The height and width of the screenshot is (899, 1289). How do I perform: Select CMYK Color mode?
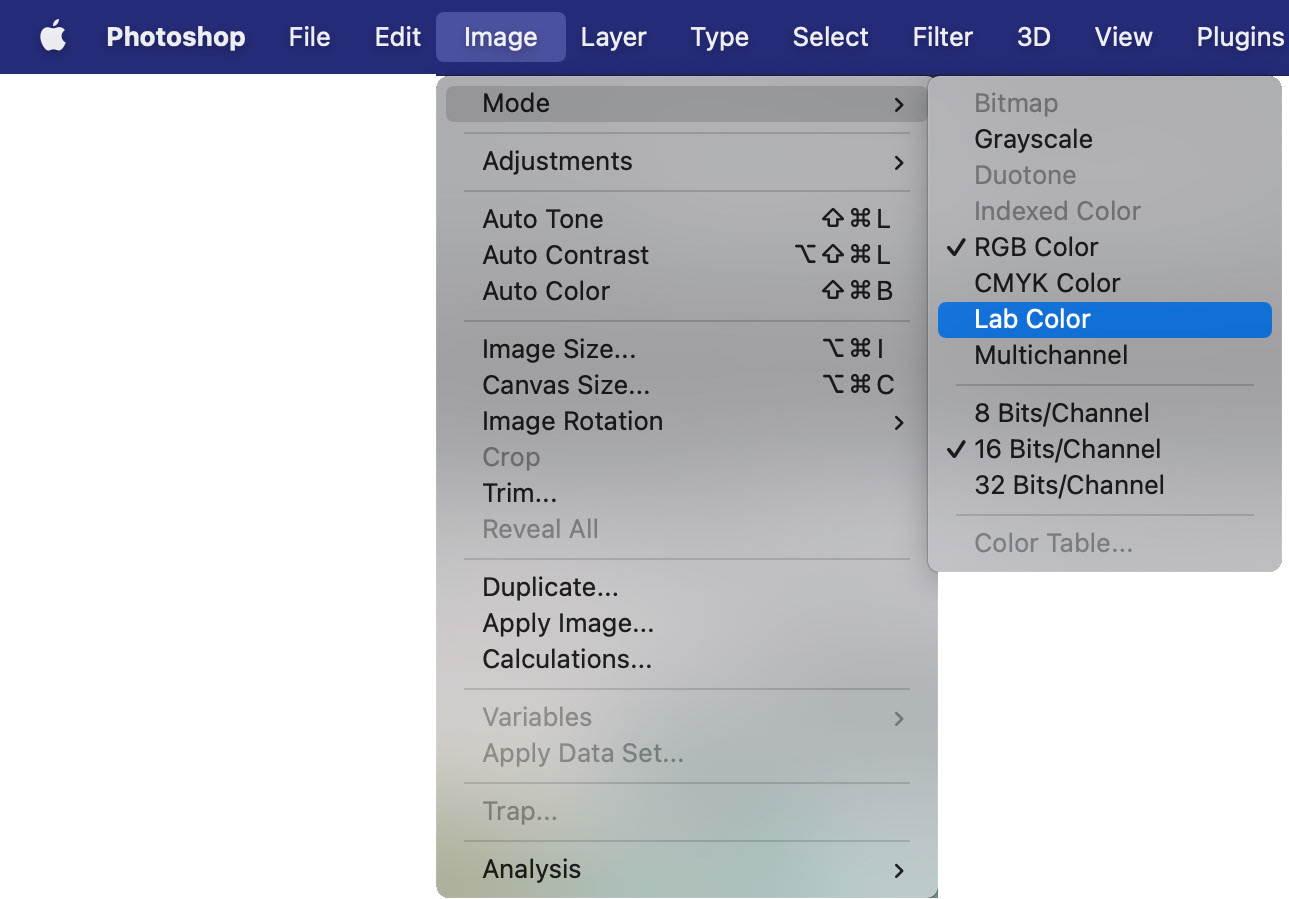[x=1047, y=283]
